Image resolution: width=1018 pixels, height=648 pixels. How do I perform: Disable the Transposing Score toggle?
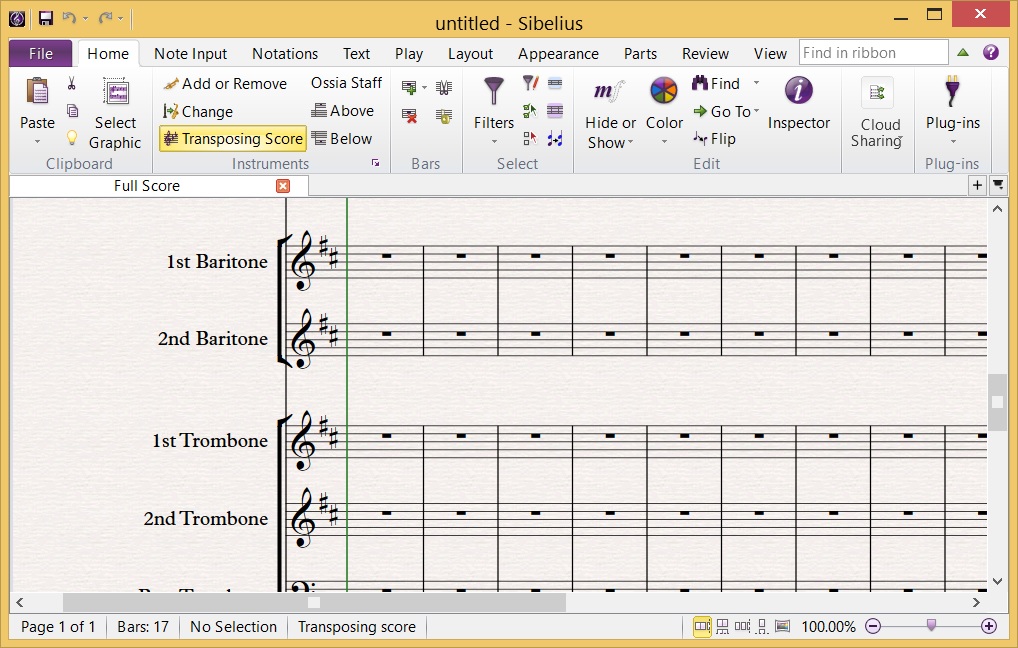pyautogui.click(x=232, y=138)
